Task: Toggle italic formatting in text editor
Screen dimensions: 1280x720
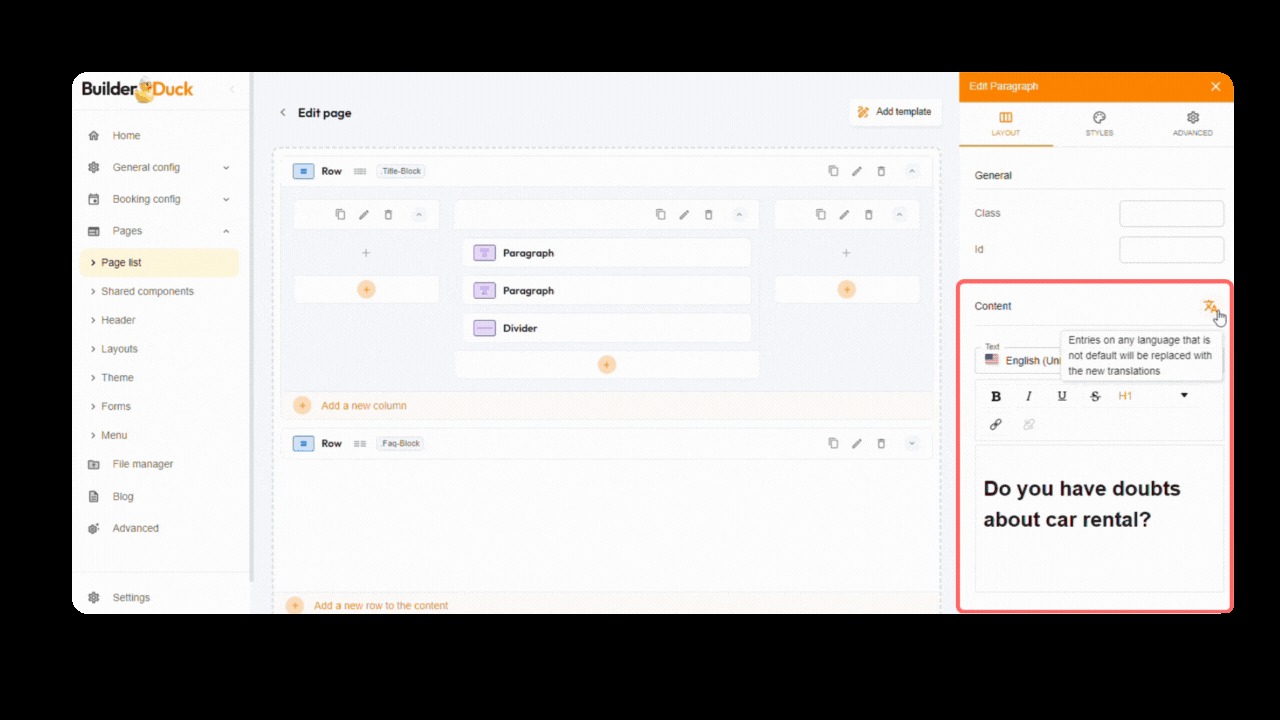Action: click(x=1028, y=396)
